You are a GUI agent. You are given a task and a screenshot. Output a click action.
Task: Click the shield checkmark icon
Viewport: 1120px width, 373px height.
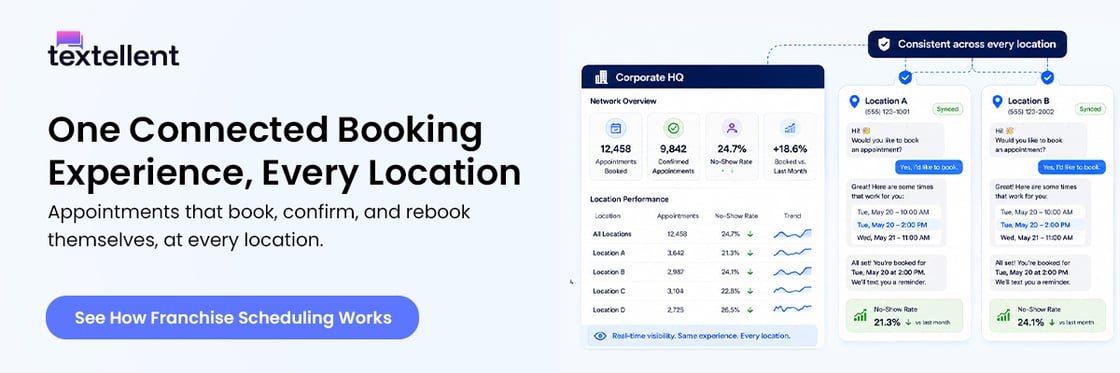coord(884,44)
